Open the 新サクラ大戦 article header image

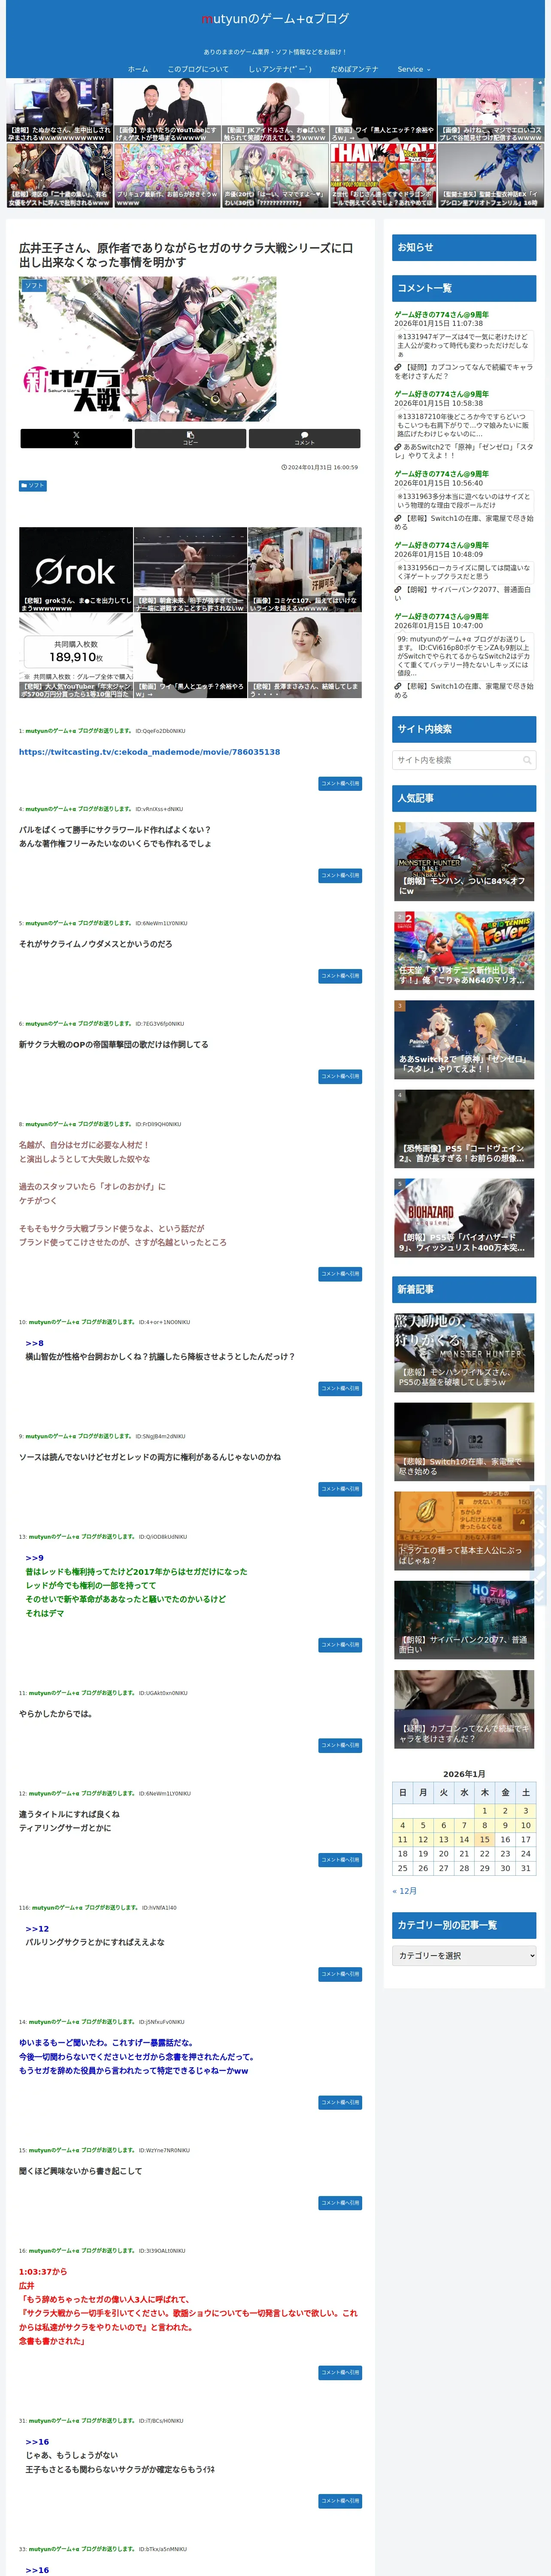click(x=148, y=349)
